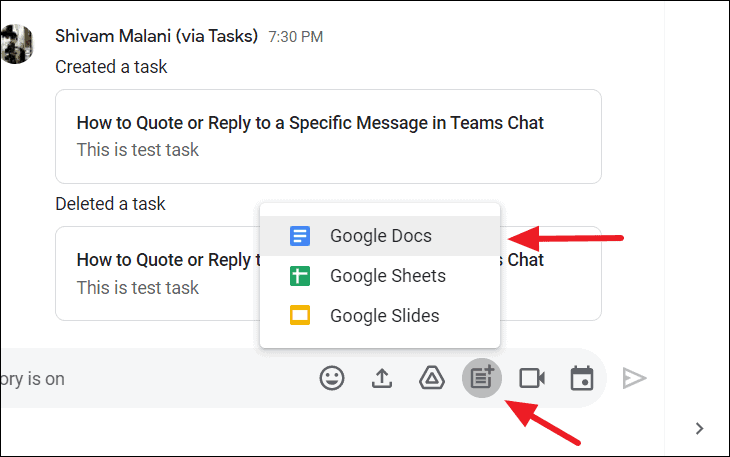This screenshot has height=457, width=730.
Task: Click the 7:30 PM timestamp
Action: pos(296,37)
